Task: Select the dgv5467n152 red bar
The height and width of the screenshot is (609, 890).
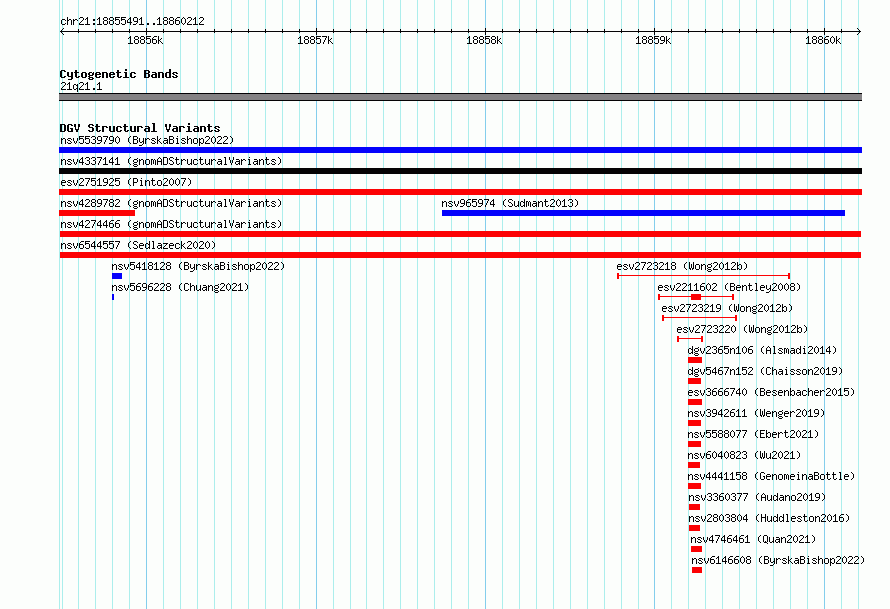Action: pyautogui.click(x=695, y=381)
